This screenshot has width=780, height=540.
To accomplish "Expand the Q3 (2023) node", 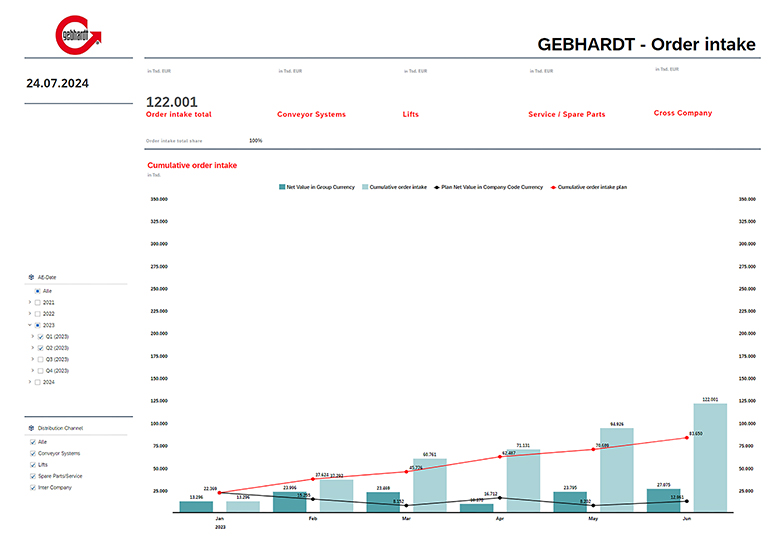I will (x=33, y=359).
